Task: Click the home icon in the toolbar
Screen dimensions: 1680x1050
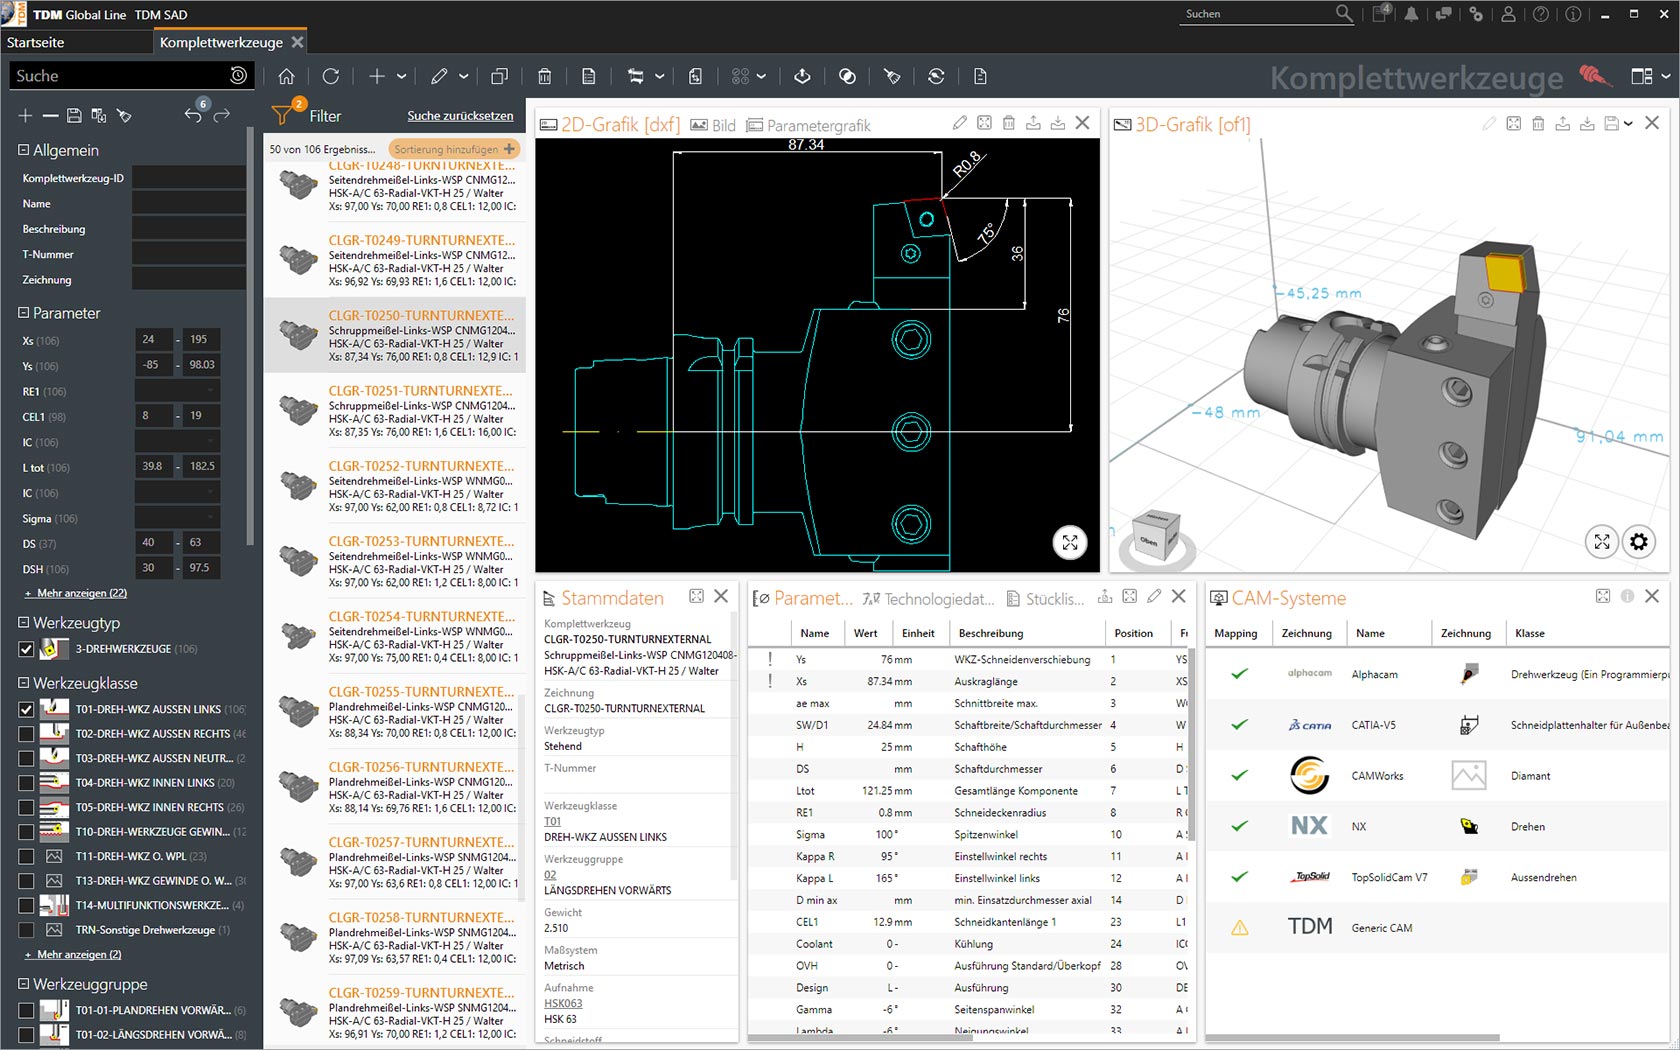Action: (x=286, y=76)
